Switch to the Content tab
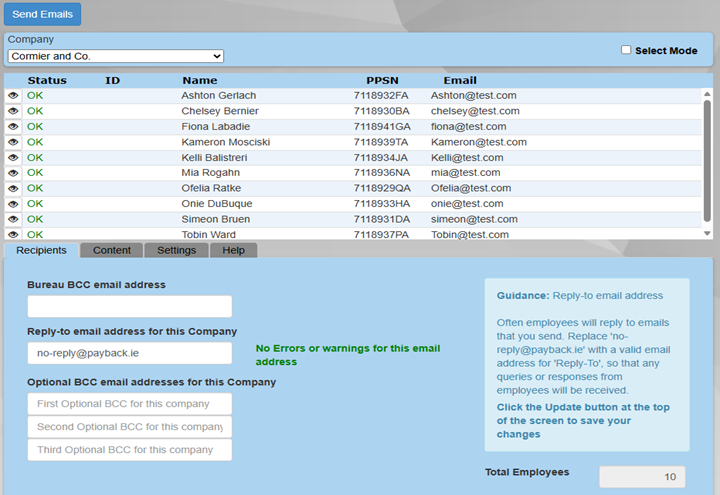 111,250
